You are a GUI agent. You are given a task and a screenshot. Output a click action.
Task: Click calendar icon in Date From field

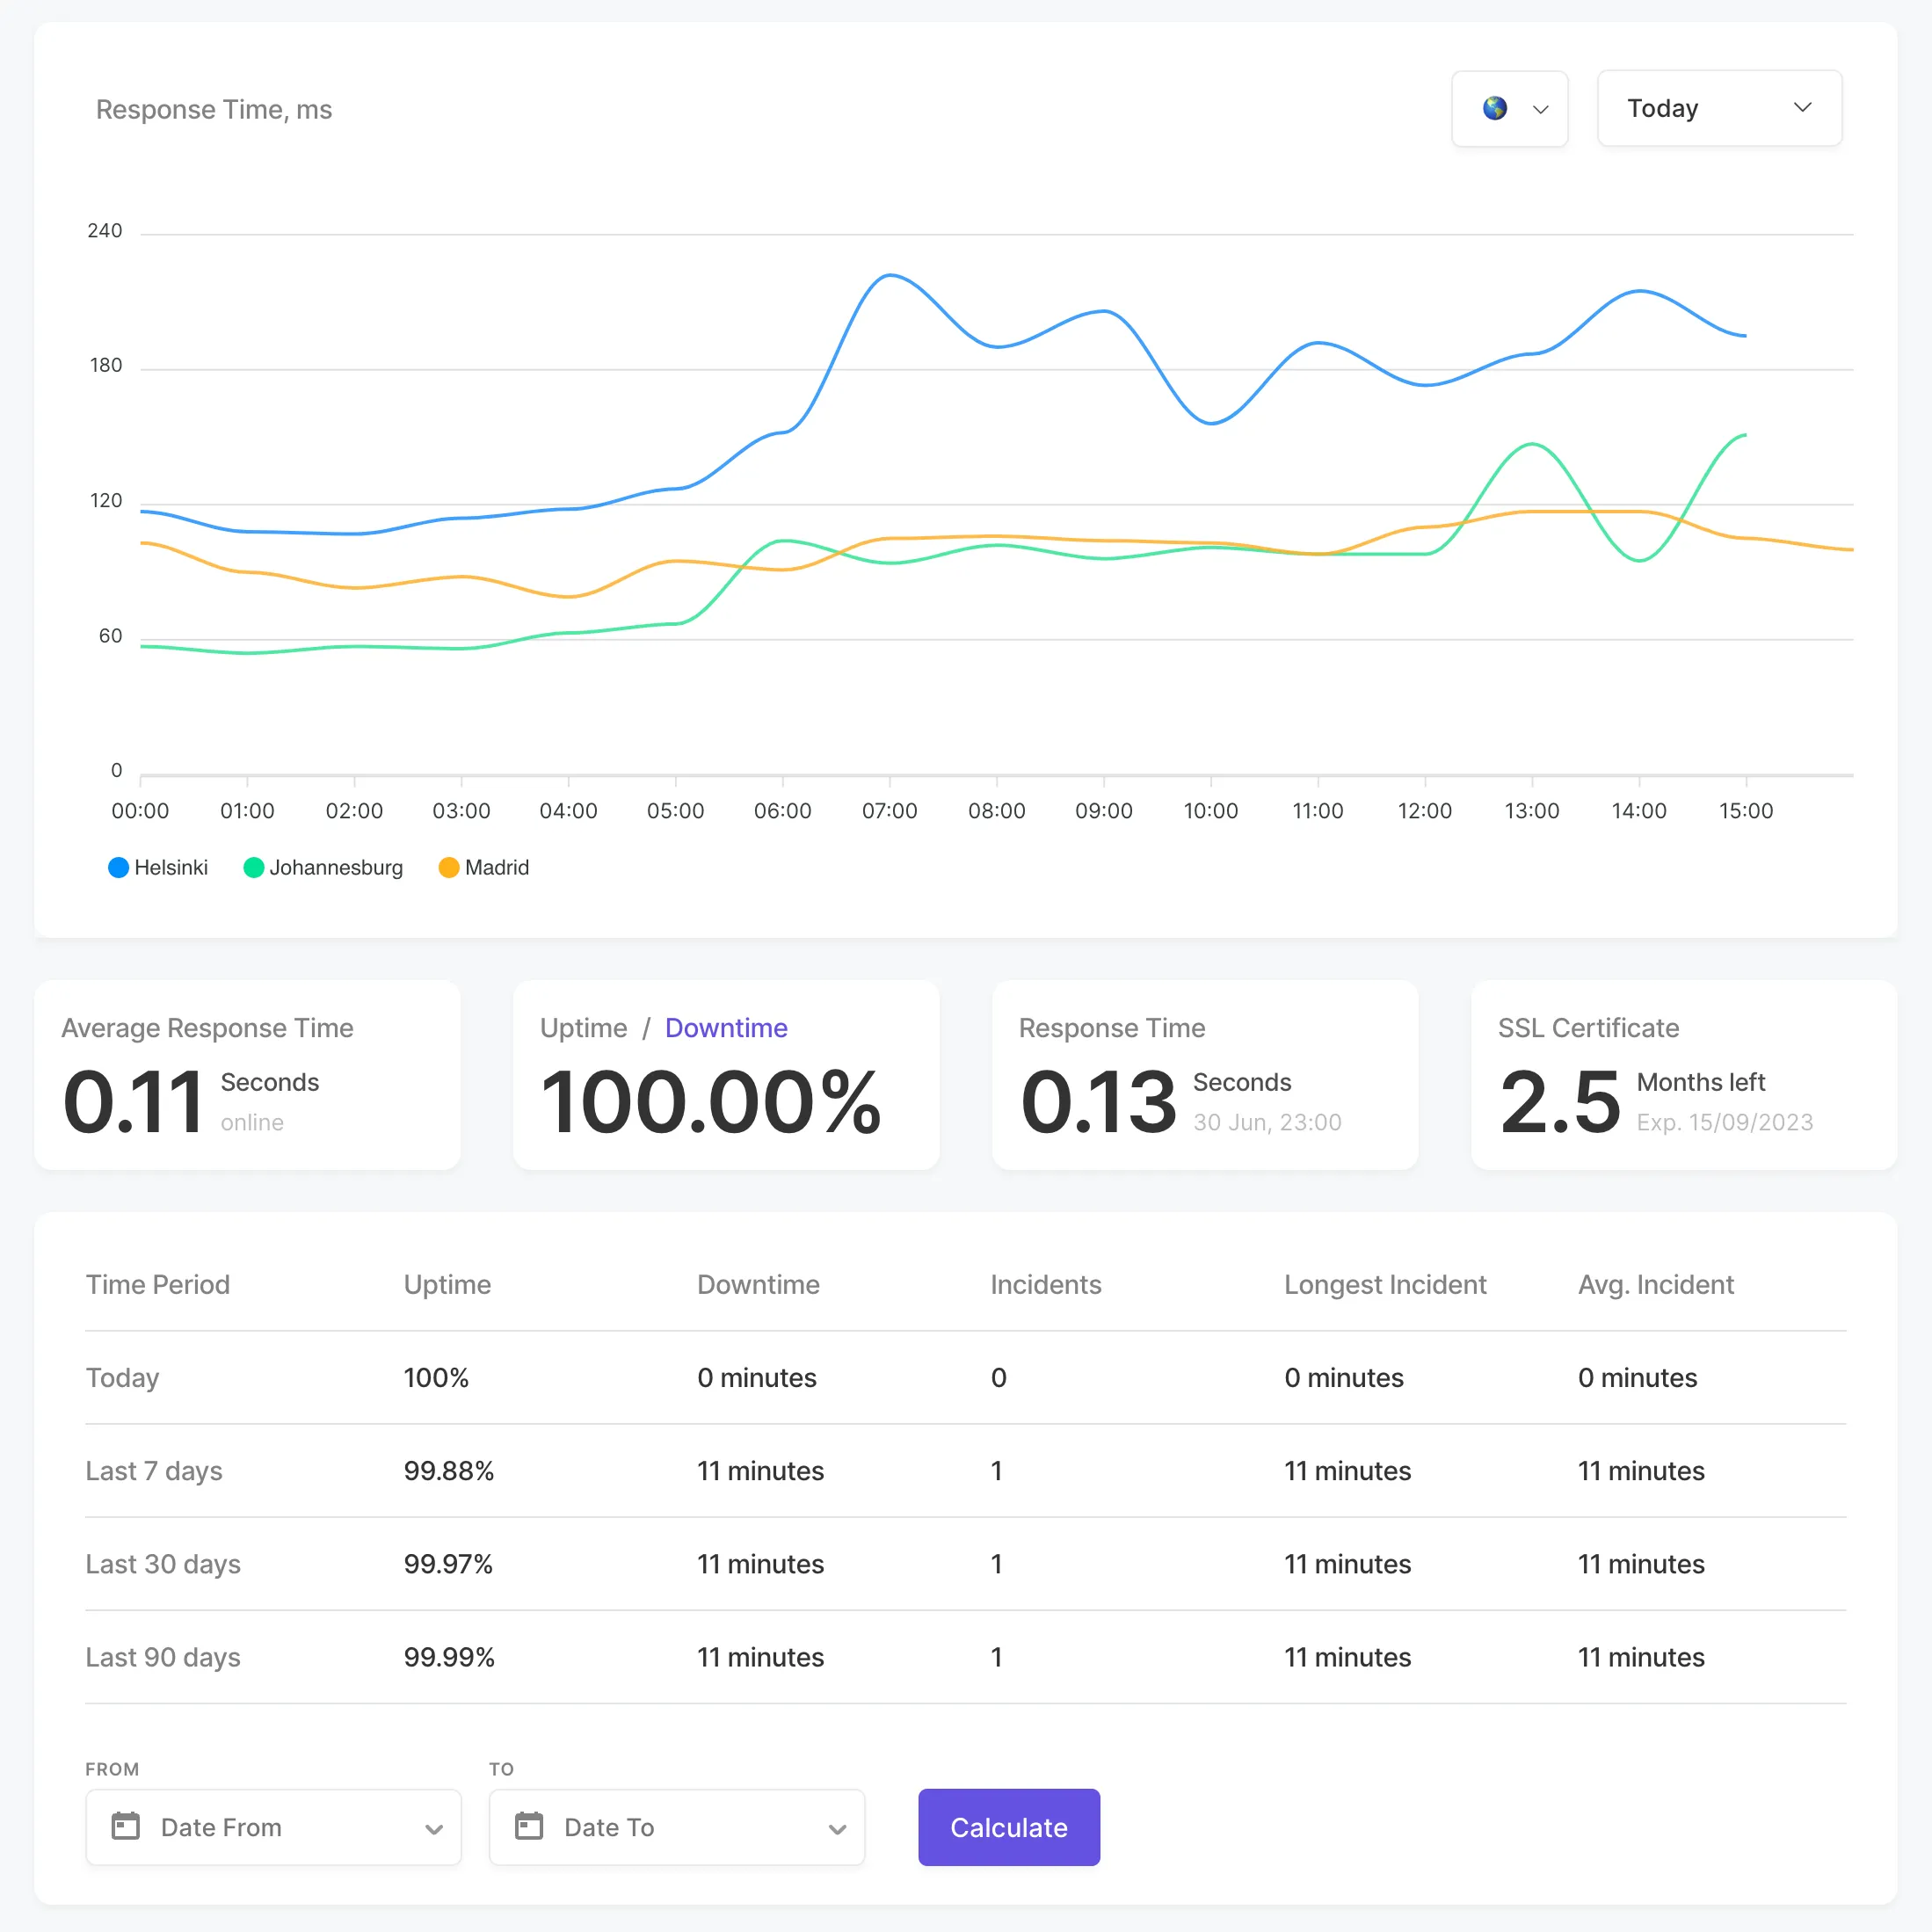tap(125, 1826)
